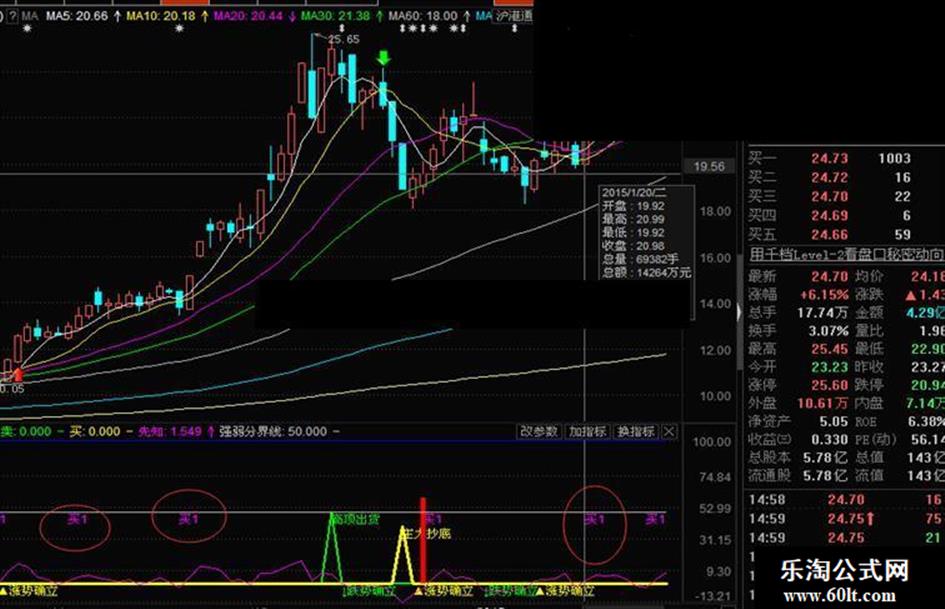Image resolution: width=945 pixels, height=609 pixels.
Task: Click the 改参数 (change parameters) button
Action: 539,432
